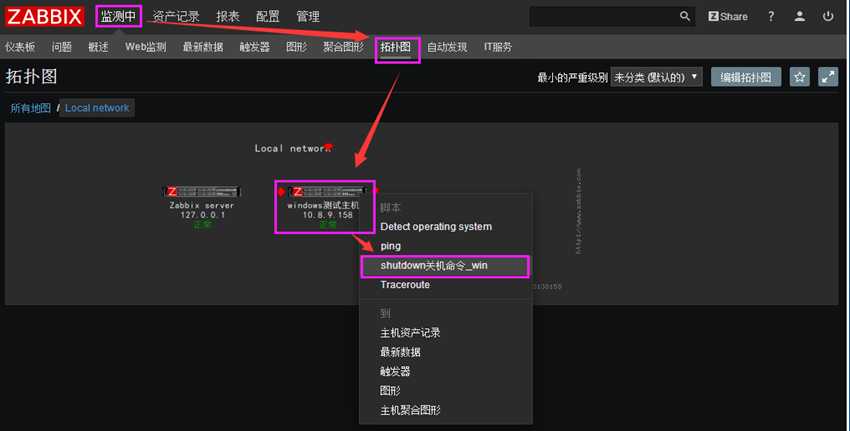The width and height of the screenshot is (850, 431).
Task: Open the 监测中 menu
Action: pos(118,16)
